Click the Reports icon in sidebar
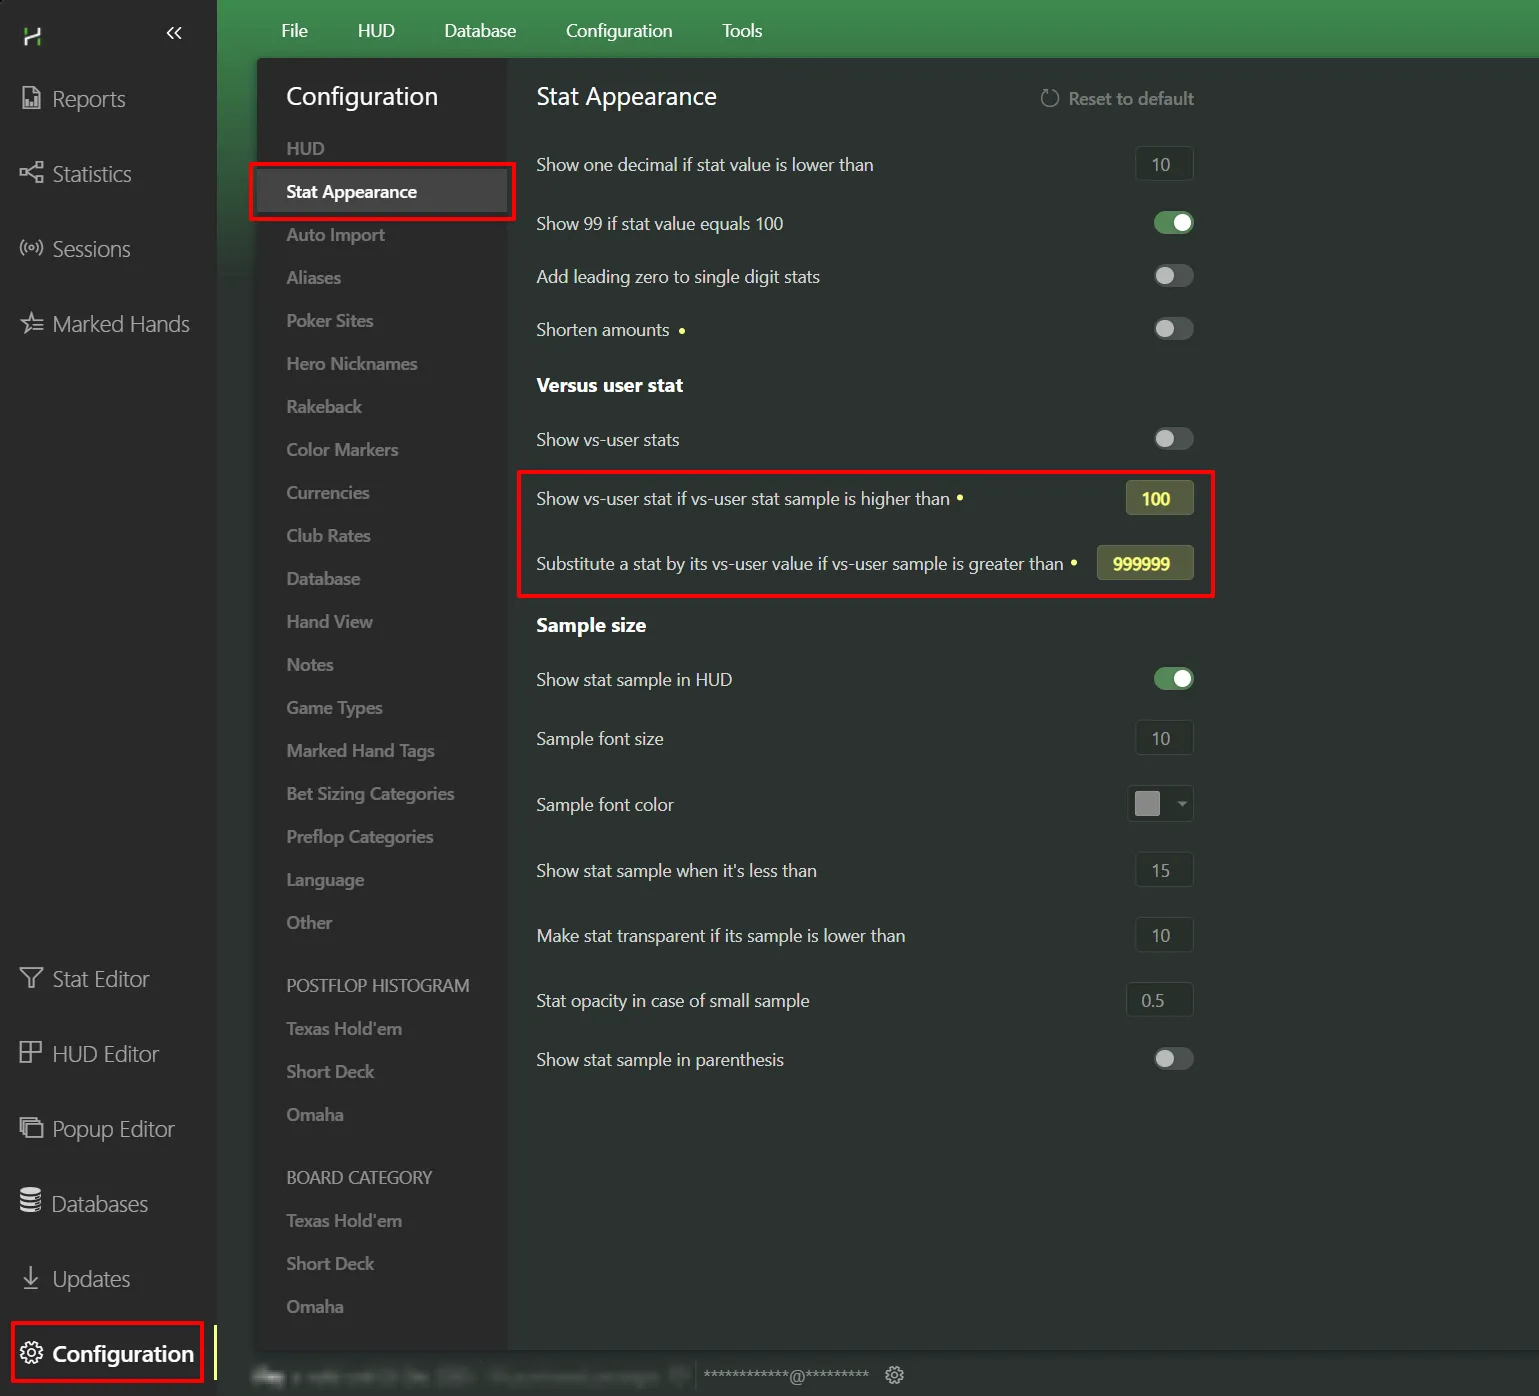This screenshot has height=1396, width=1539. point(31,98)
